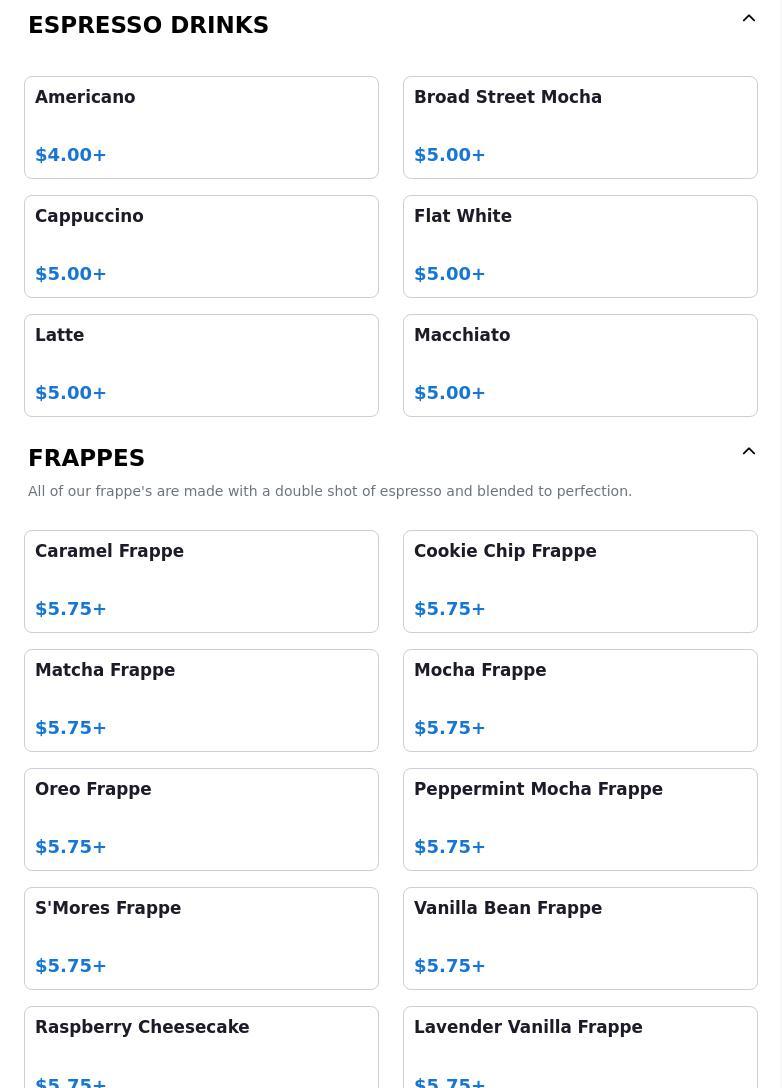This screenshot has width=782, height=1088.
Task: Select the Oreo Frappe card
Action: point(201,819)
